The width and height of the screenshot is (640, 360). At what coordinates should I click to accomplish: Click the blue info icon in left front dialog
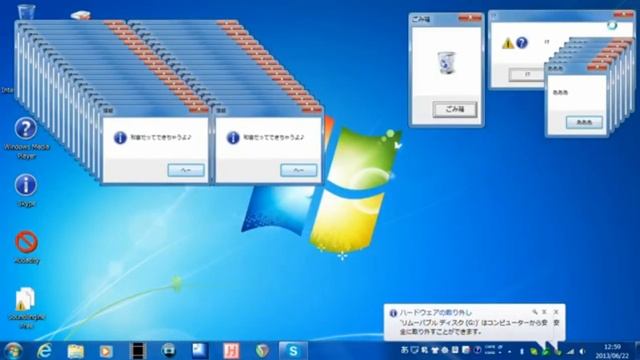(120, 138)
